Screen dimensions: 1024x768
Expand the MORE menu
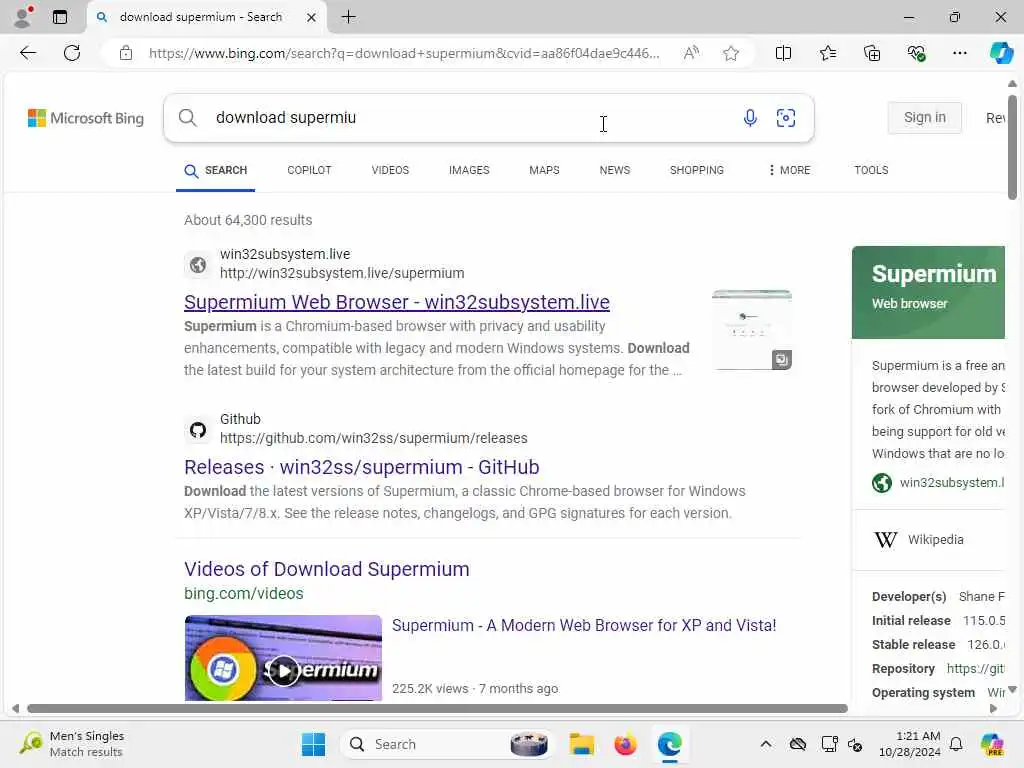[789, 170]
